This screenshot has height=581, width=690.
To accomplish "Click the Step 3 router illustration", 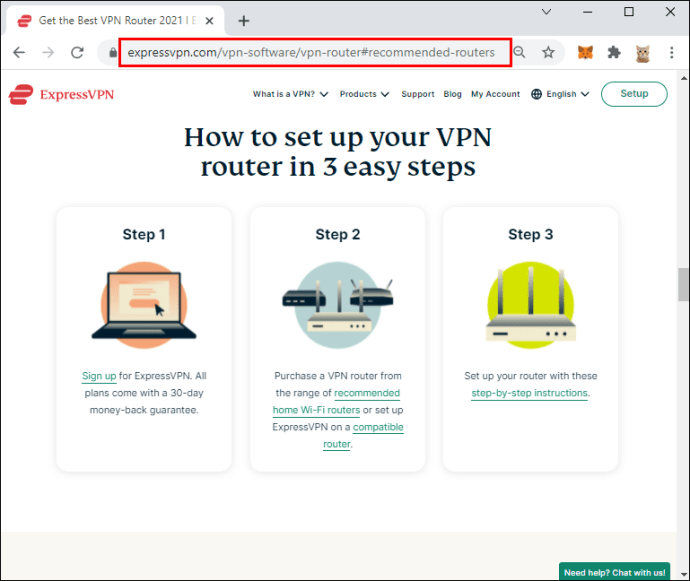I will pyautogui.click(x=531, y=305).
